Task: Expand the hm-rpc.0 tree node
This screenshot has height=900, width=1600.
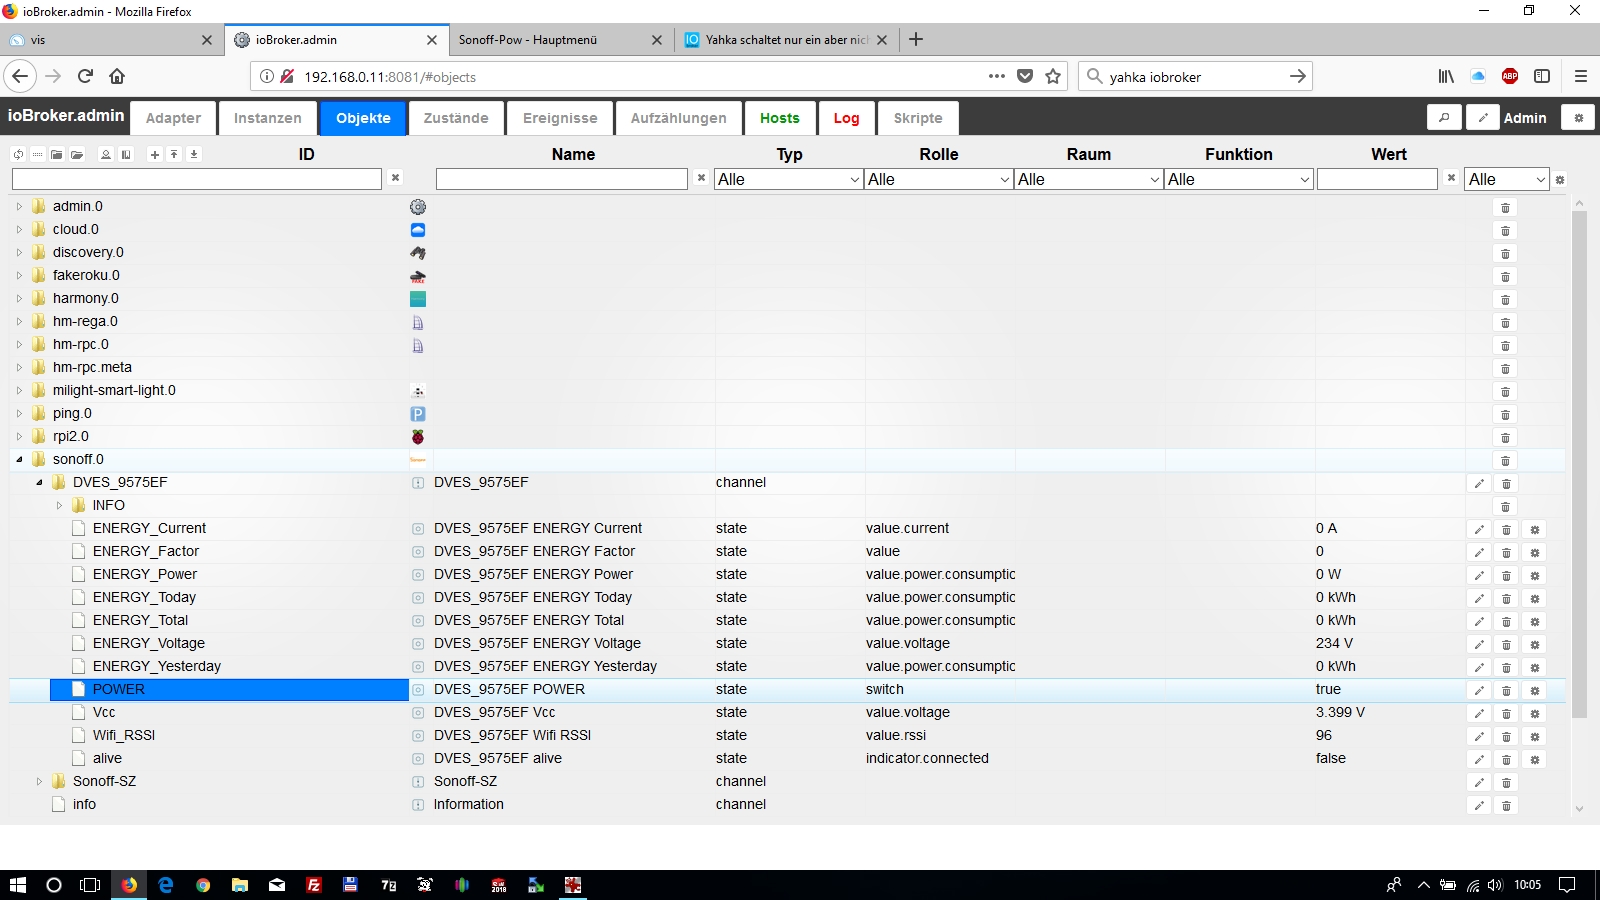Action: click(x=19, y=344)
